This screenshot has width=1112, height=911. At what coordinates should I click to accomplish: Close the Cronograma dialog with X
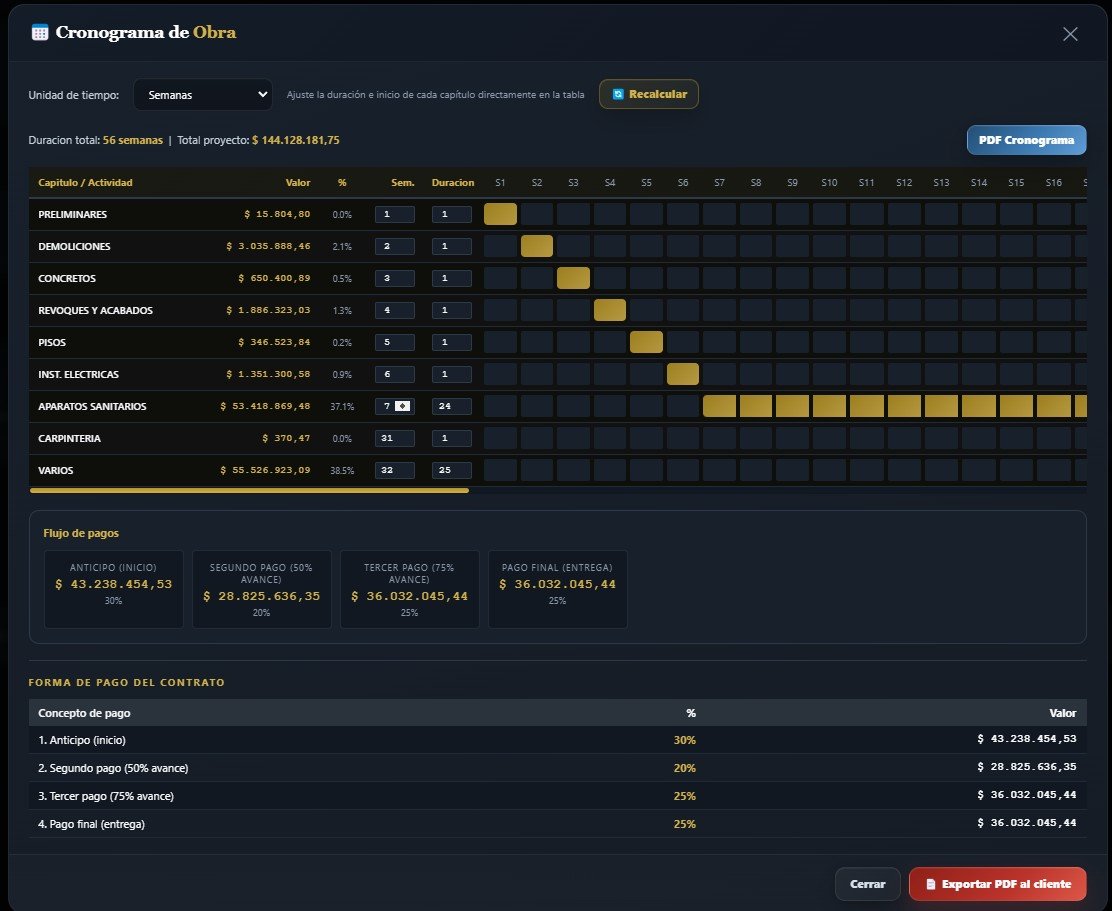point(1070,34)
